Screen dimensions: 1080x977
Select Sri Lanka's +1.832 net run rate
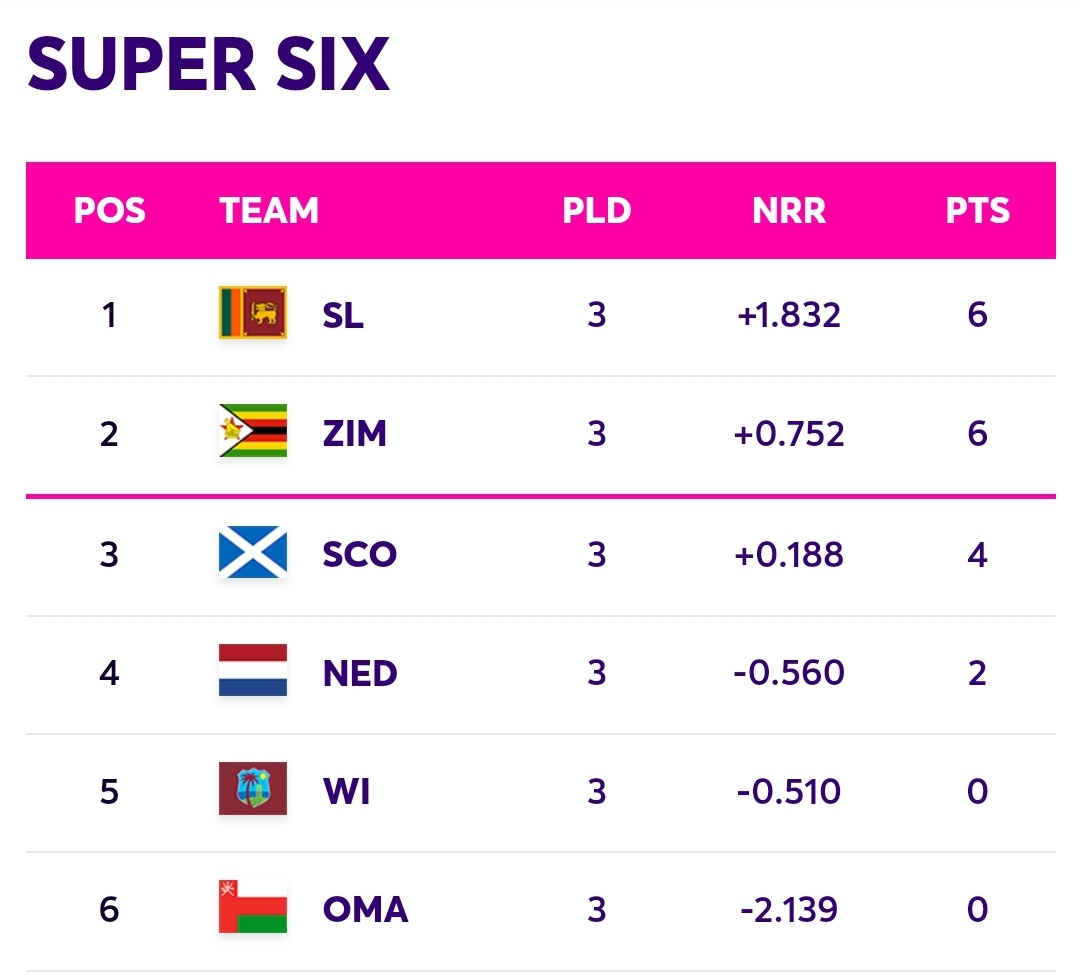pos(789,316)
